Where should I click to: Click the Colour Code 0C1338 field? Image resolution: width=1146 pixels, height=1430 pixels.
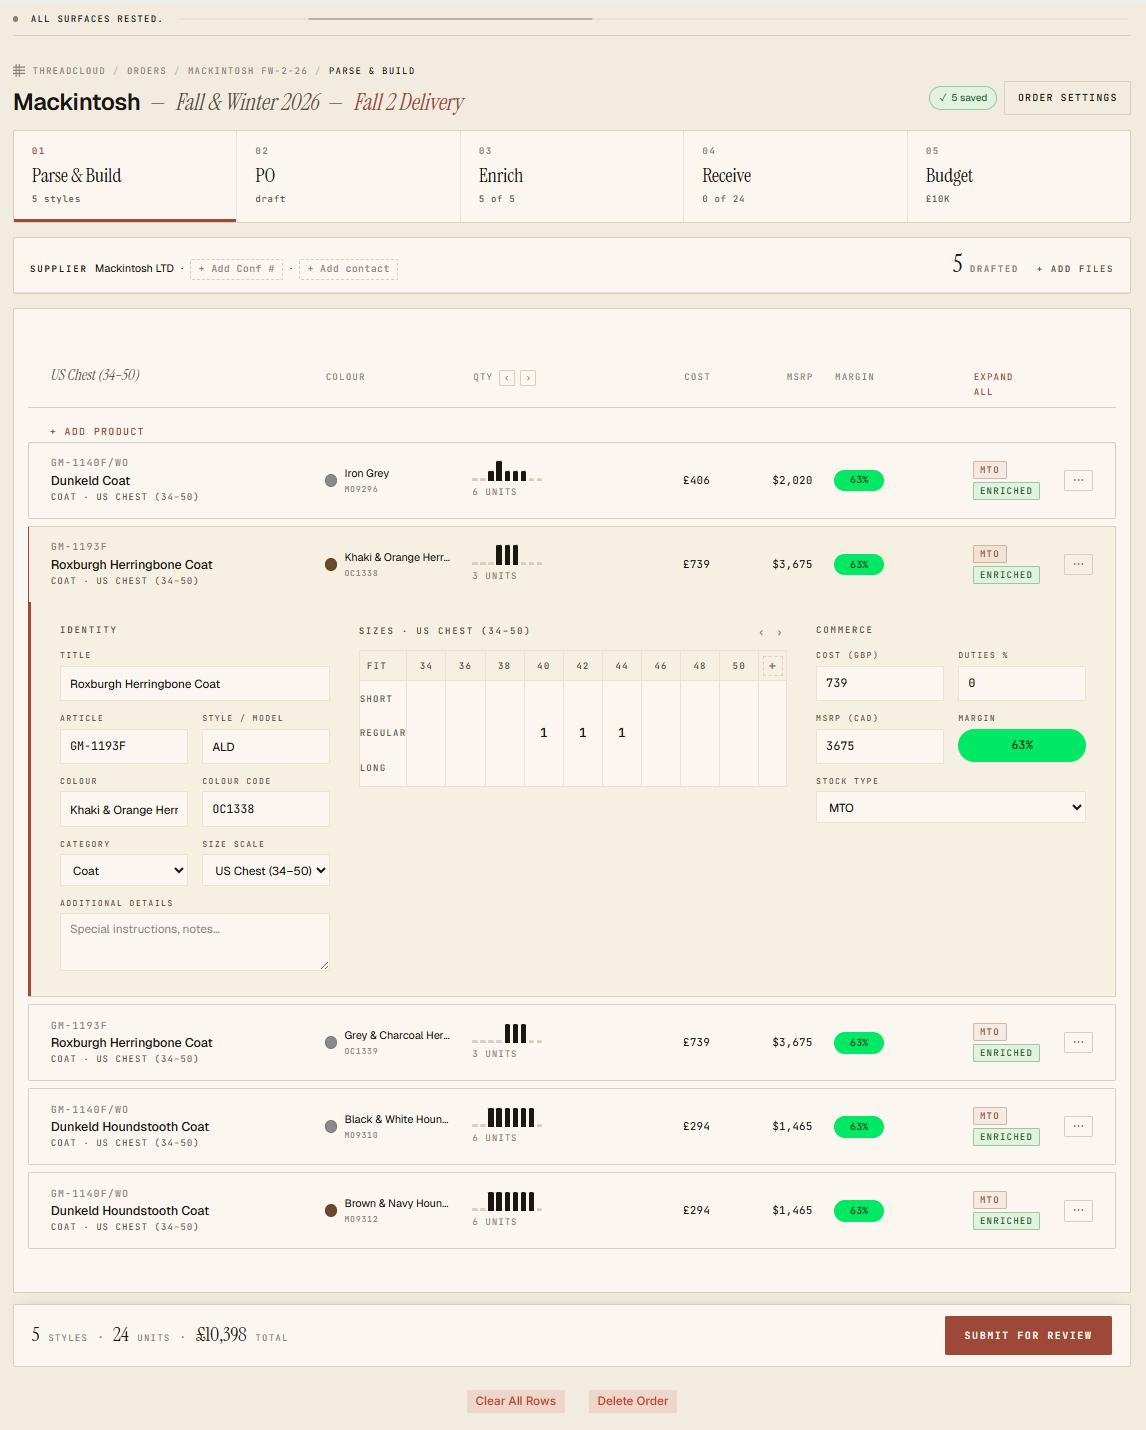[x=266, y=809]
